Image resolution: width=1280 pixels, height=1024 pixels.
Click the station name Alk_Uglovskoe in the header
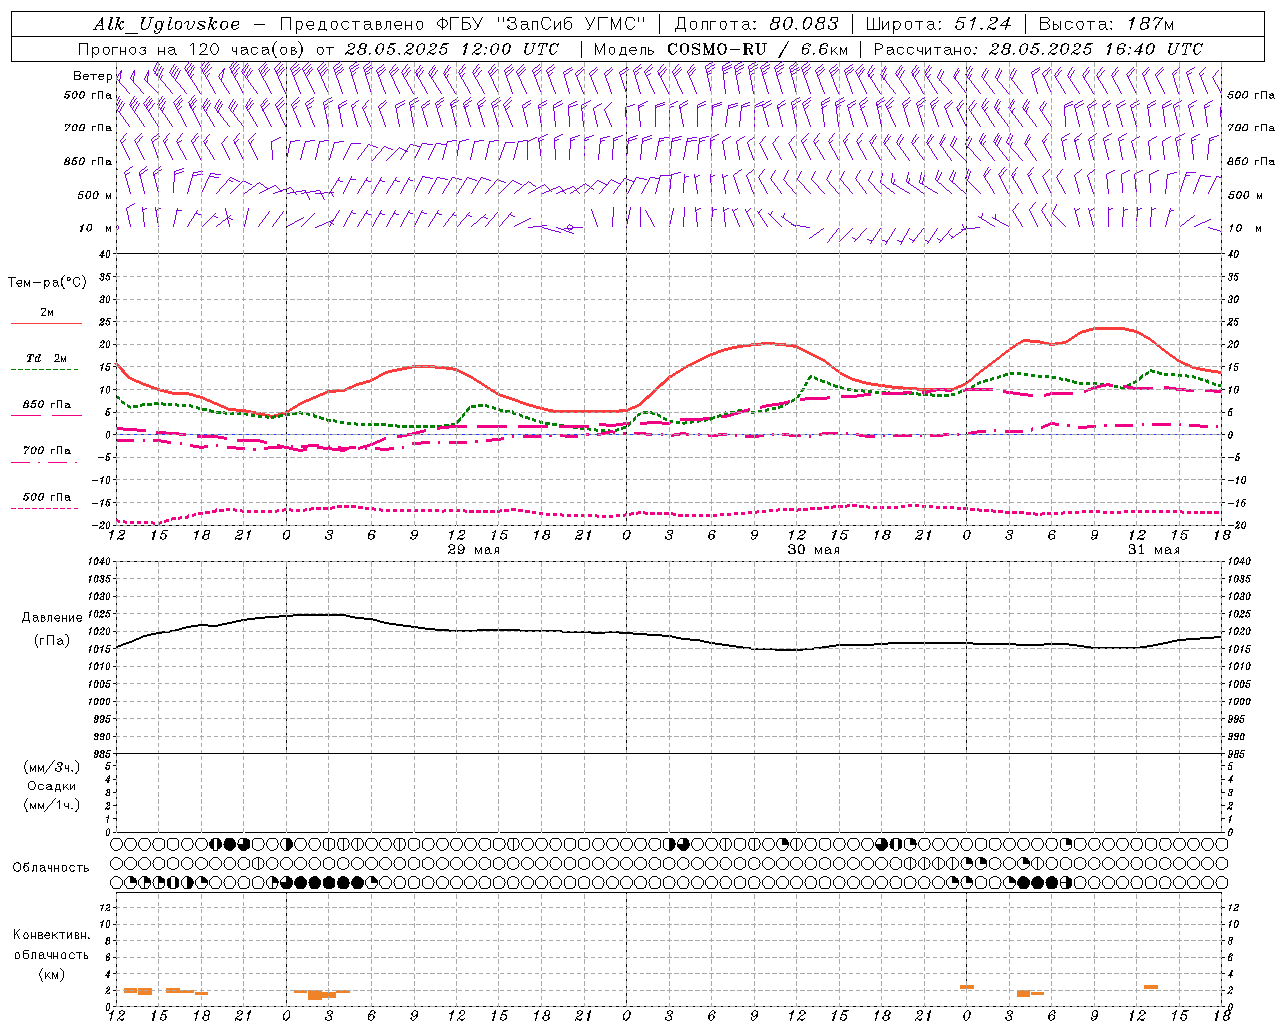coord(167,24)
